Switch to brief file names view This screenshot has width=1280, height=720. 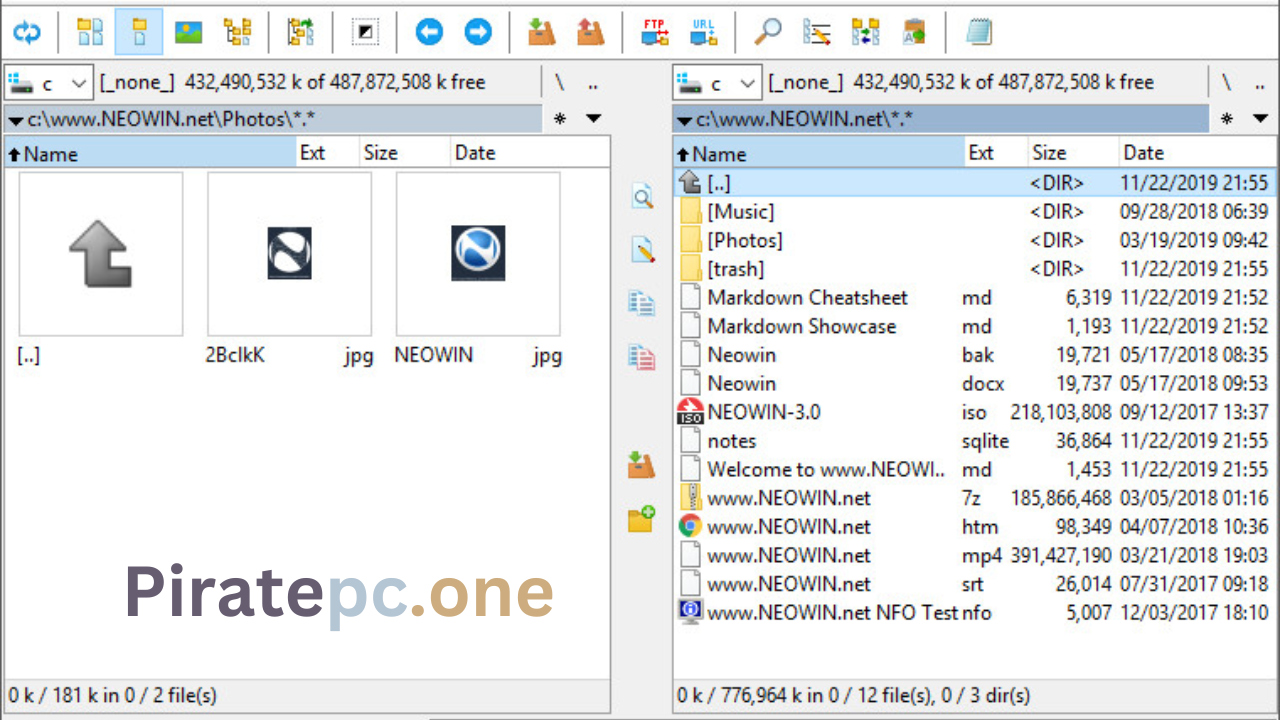tap(90, 33)
